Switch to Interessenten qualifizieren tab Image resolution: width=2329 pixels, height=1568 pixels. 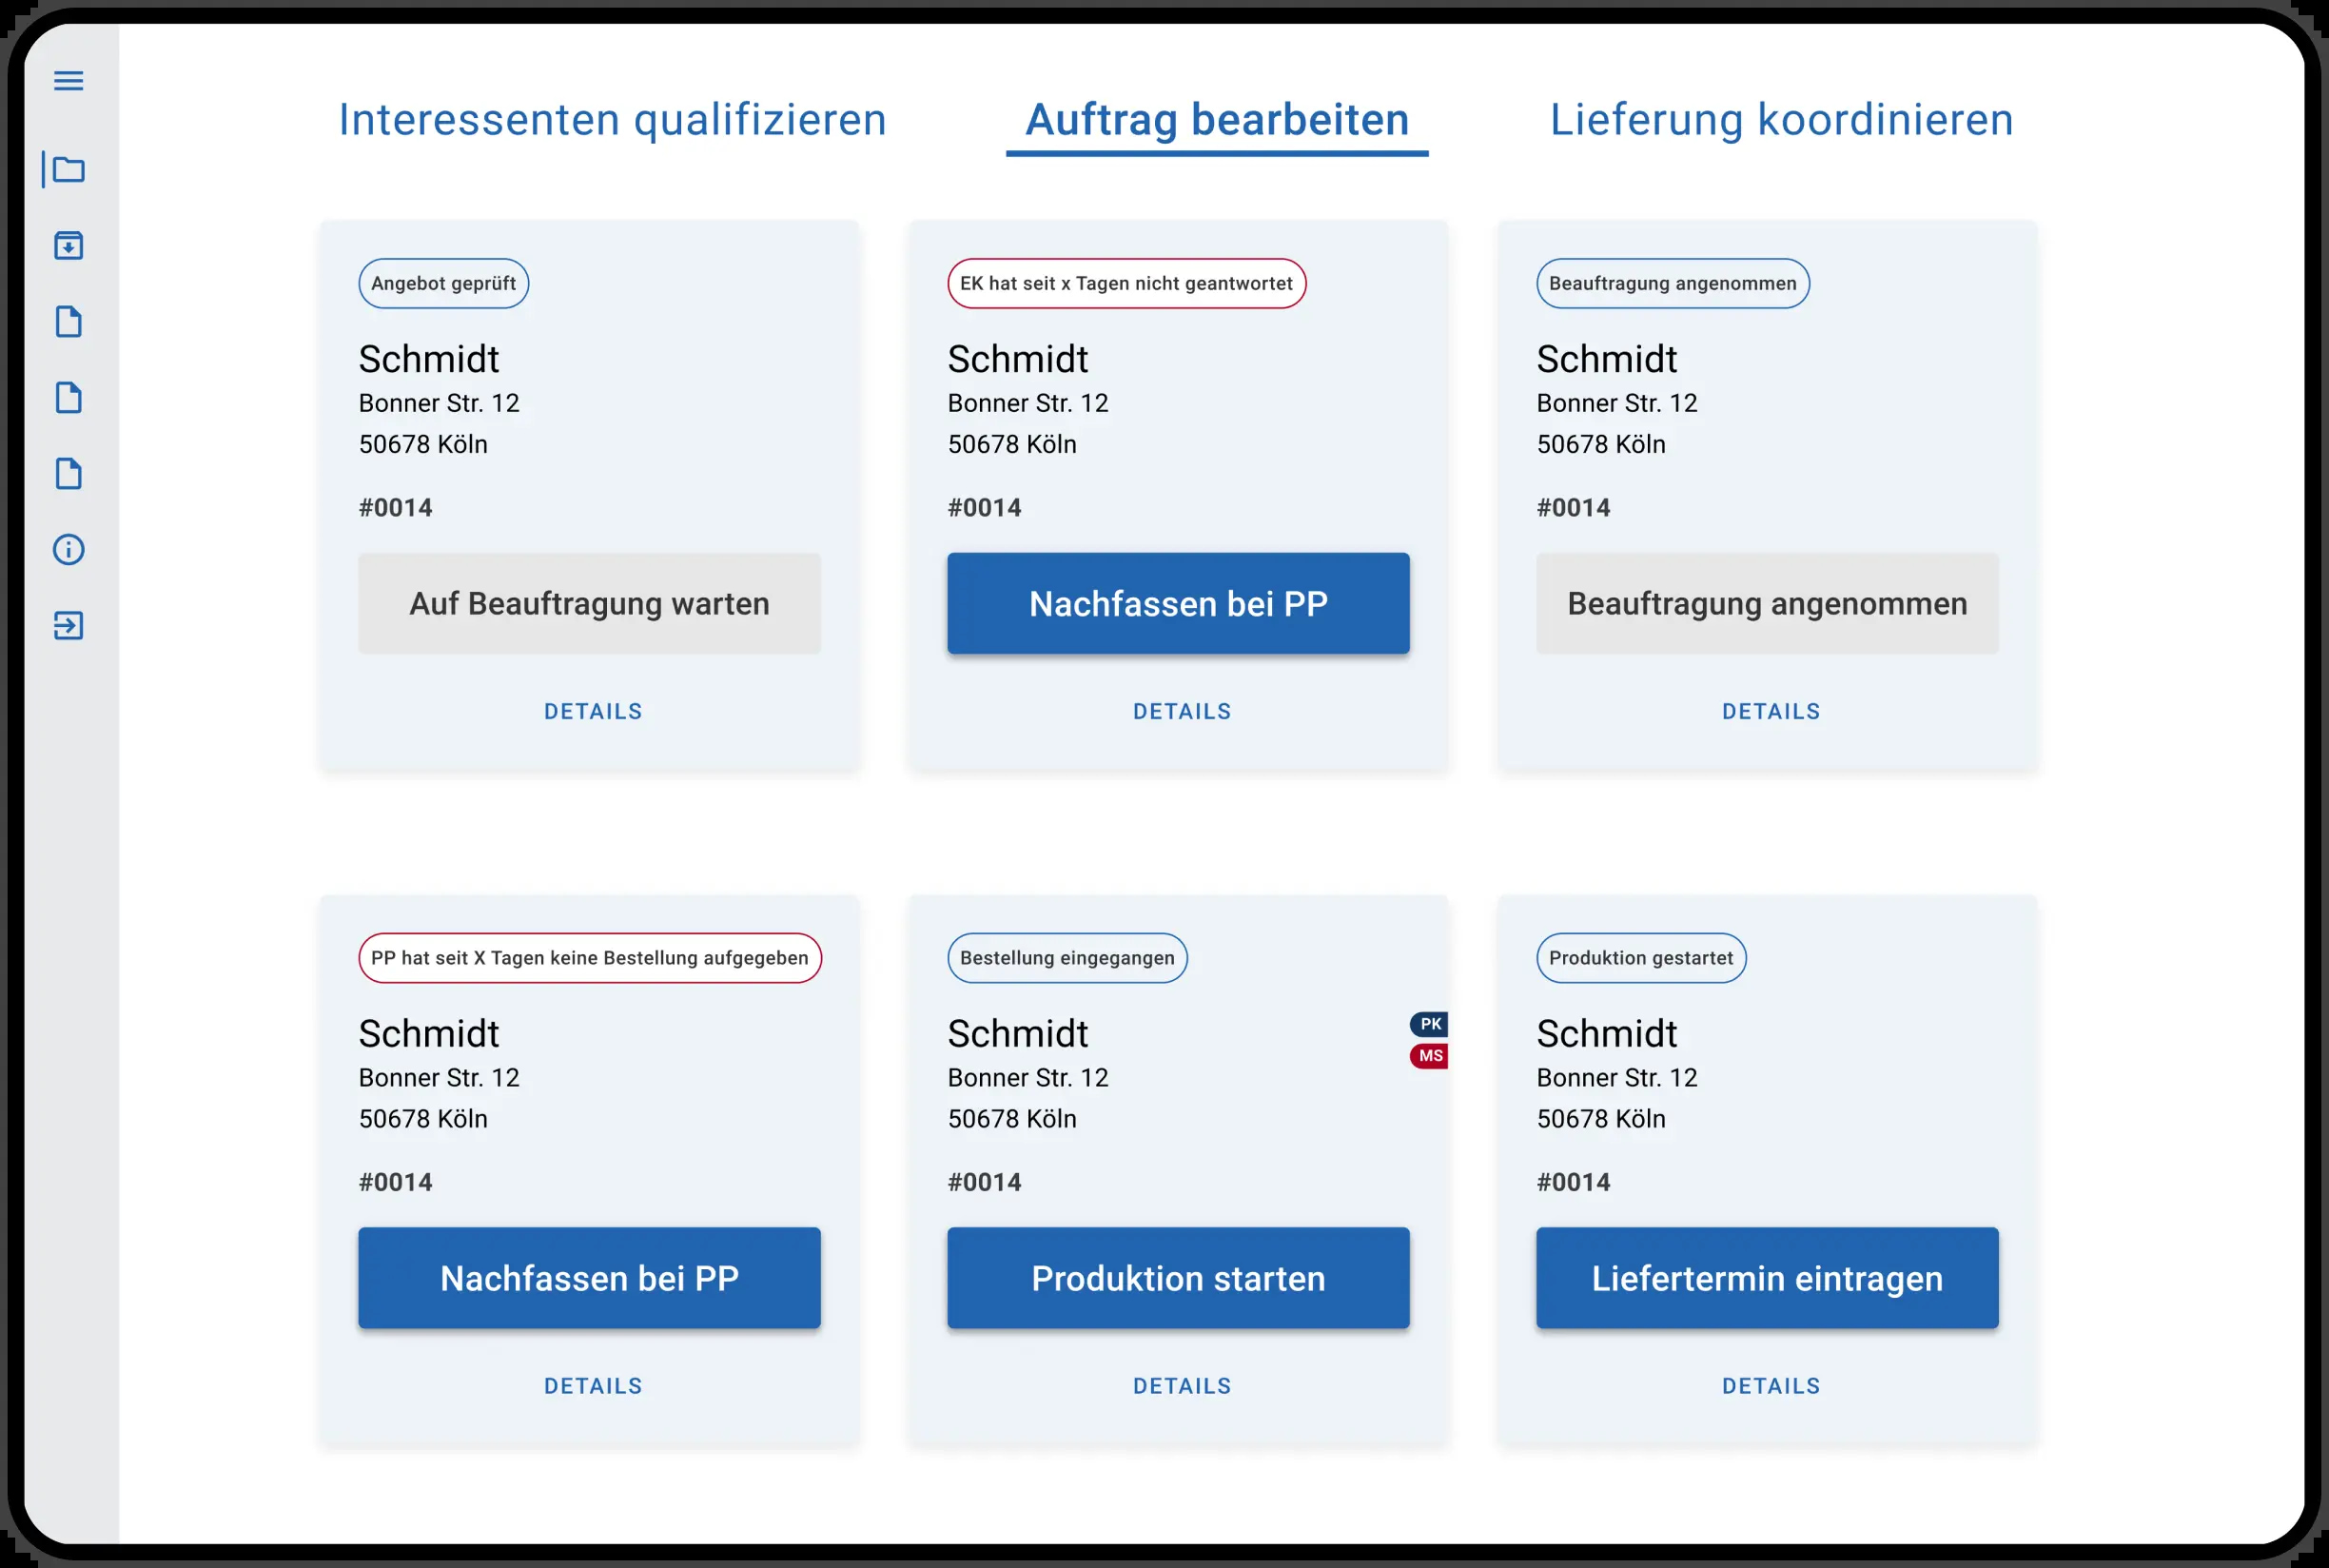pyautogui.click(x=613, y=120)
